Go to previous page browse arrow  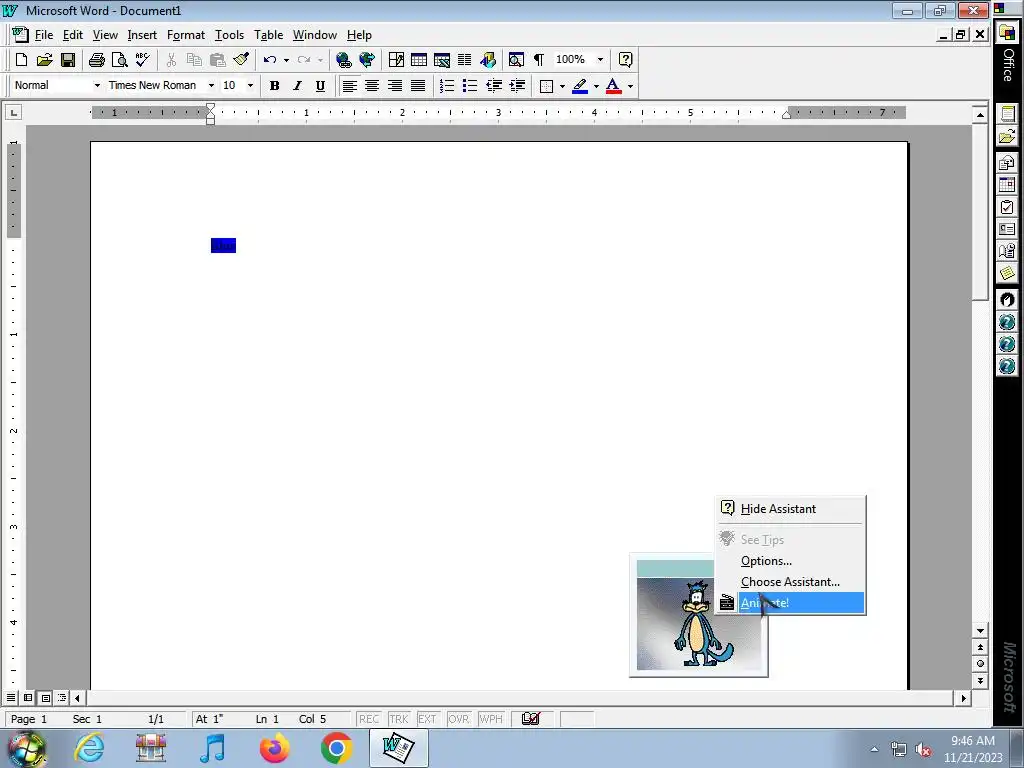click(980, 647)
